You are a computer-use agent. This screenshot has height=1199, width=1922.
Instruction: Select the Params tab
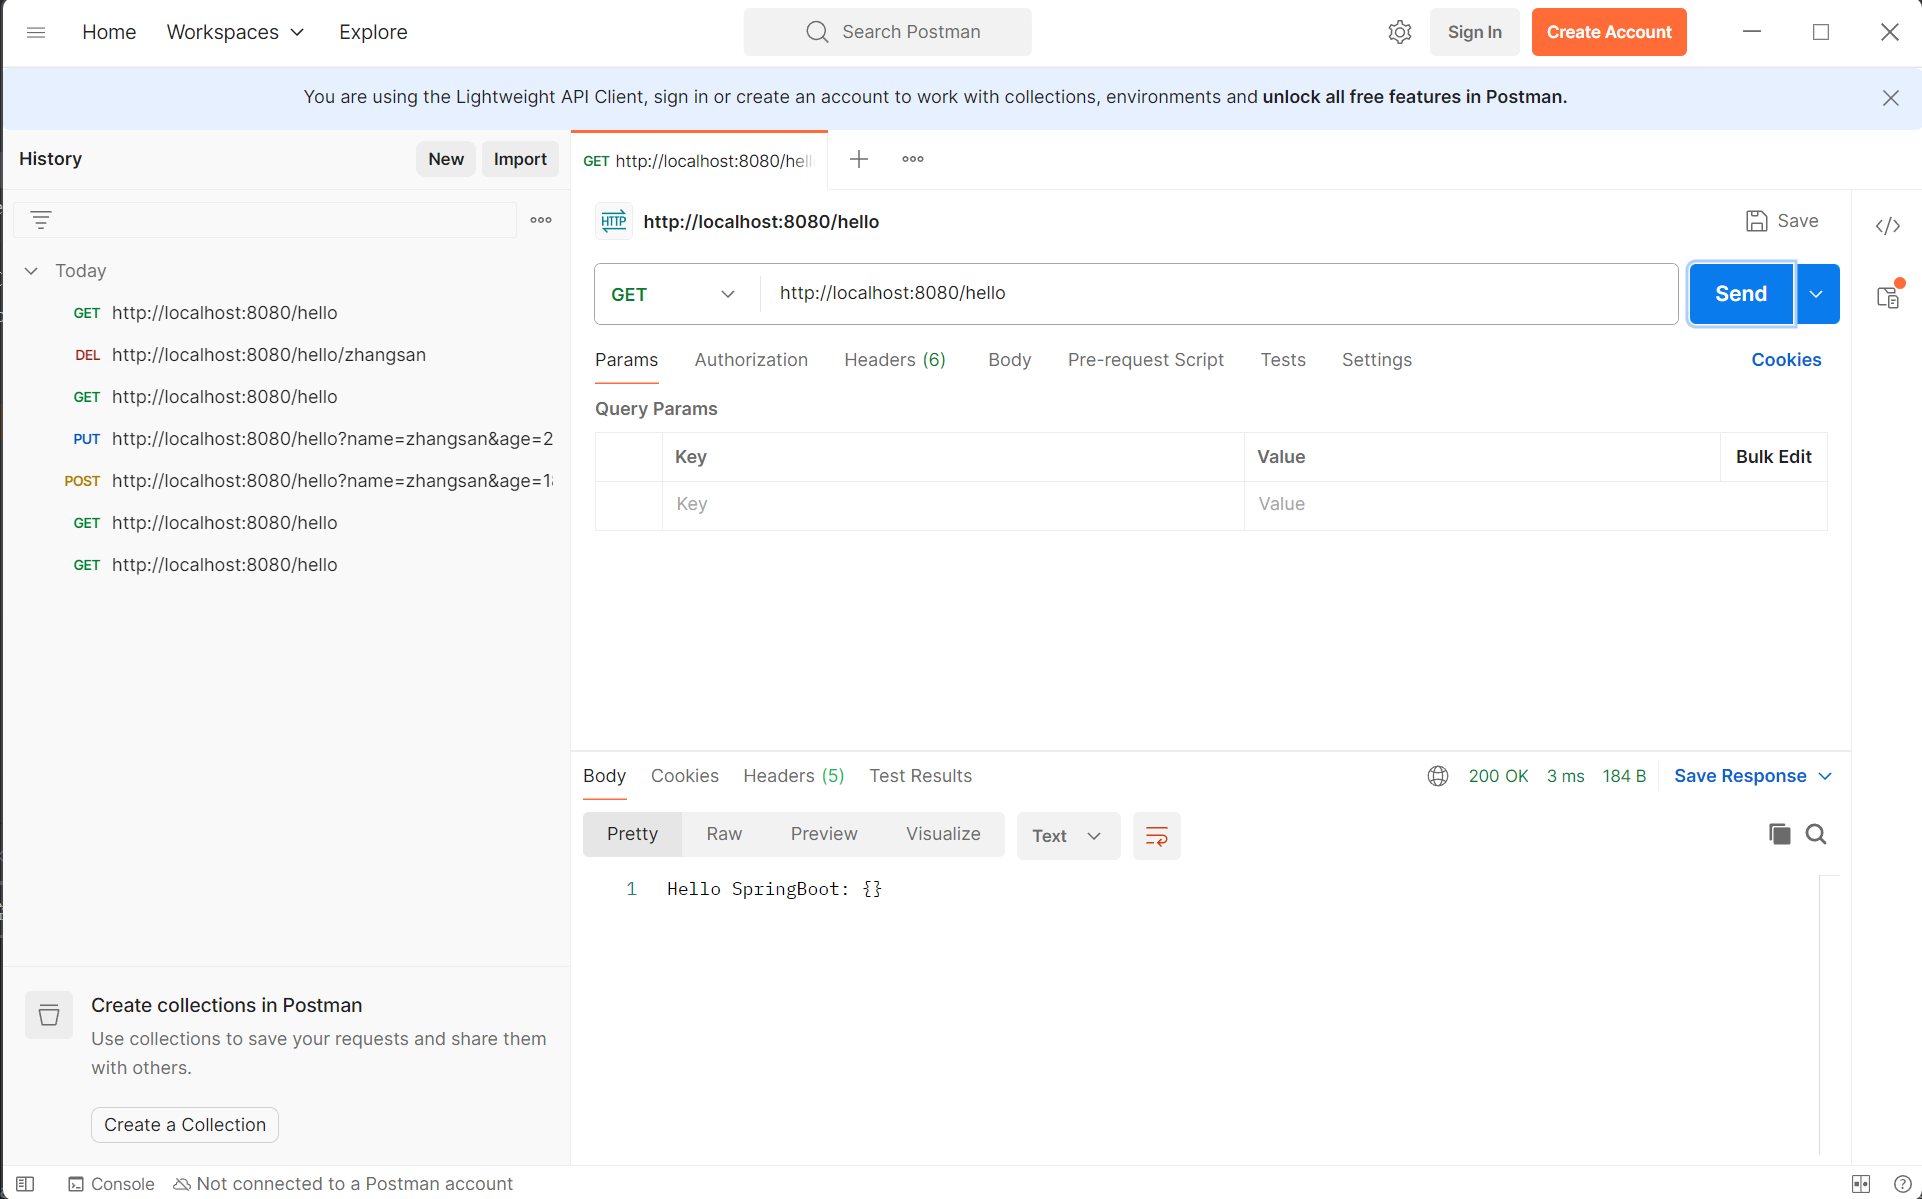(627, 360)
